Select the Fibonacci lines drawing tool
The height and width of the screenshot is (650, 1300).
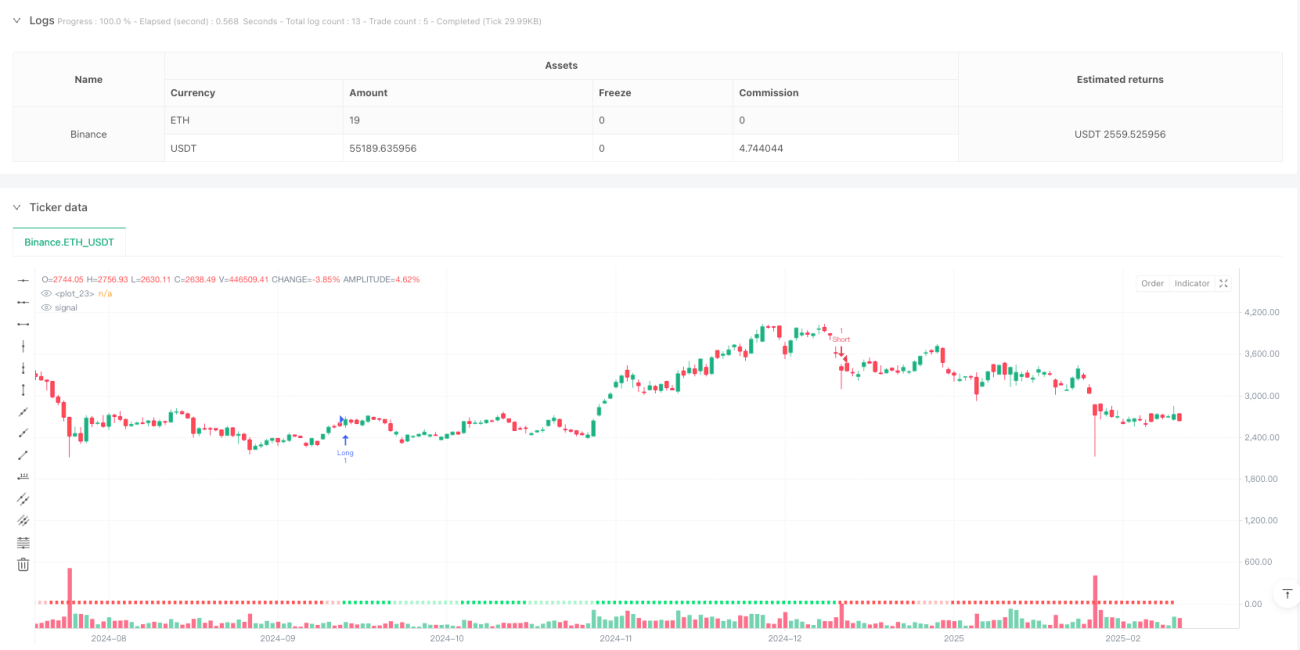click(24, 542)
